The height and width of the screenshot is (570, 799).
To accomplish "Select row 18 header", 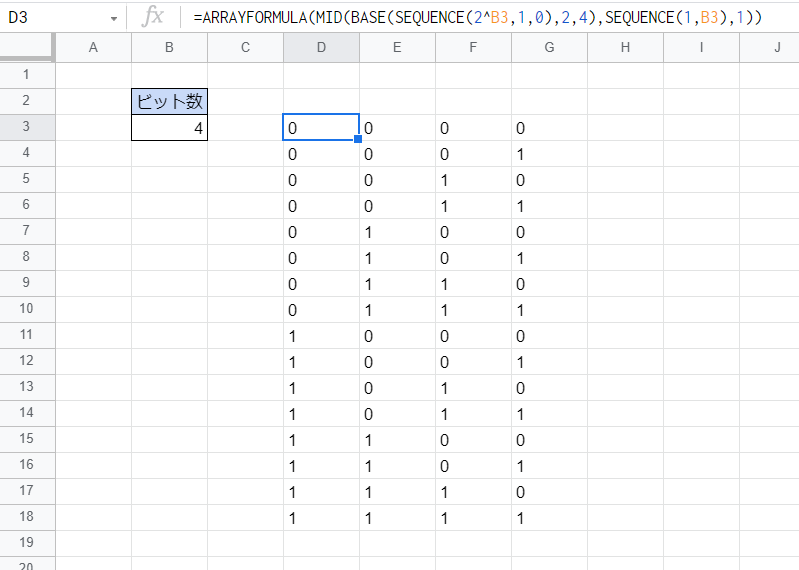I will (x=26, y=517).
